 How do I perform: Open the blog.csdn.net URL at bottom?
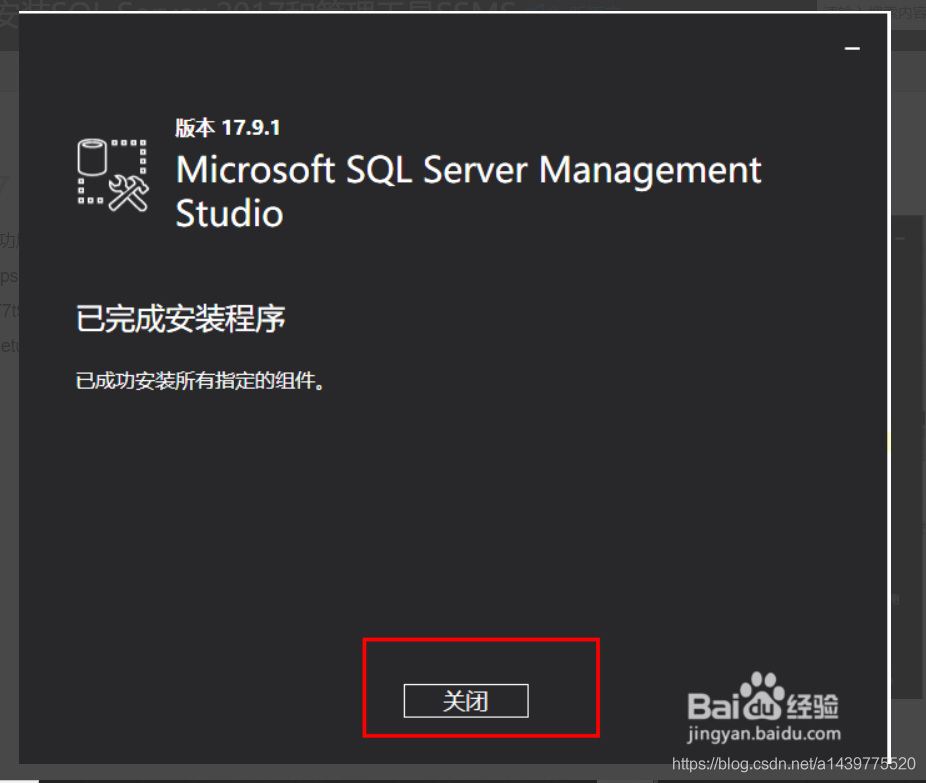pos(794,764)
